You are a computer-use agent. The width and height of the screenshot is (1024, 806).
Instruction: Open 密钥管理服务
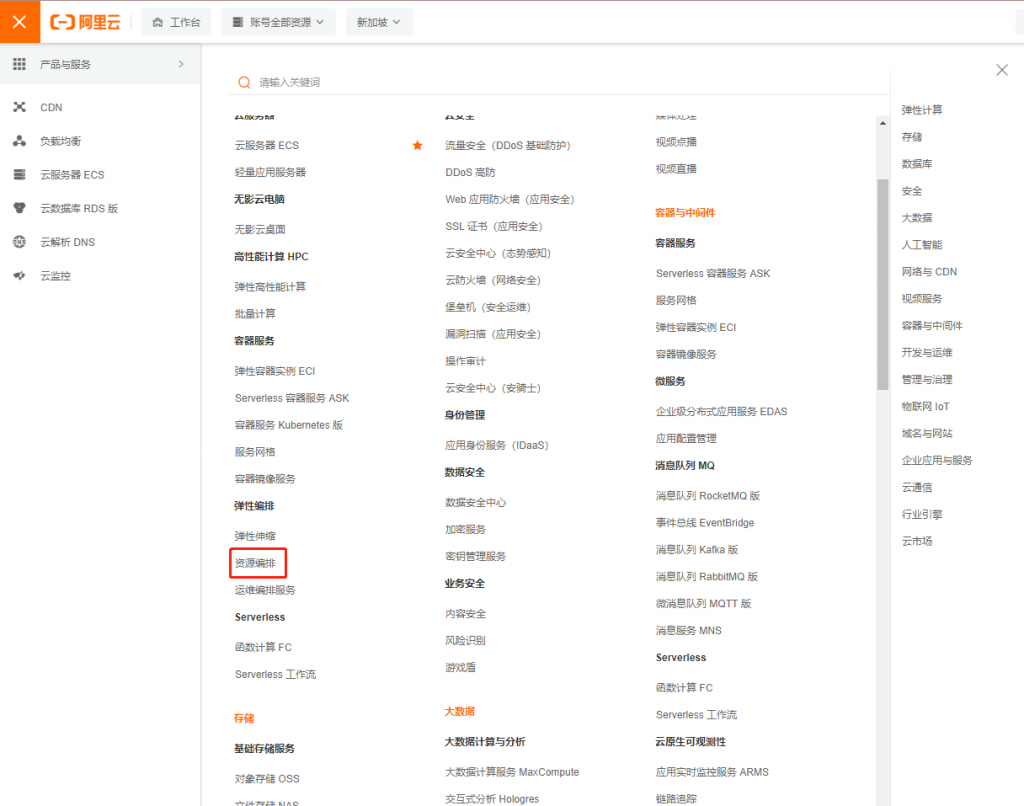point(475,556)
